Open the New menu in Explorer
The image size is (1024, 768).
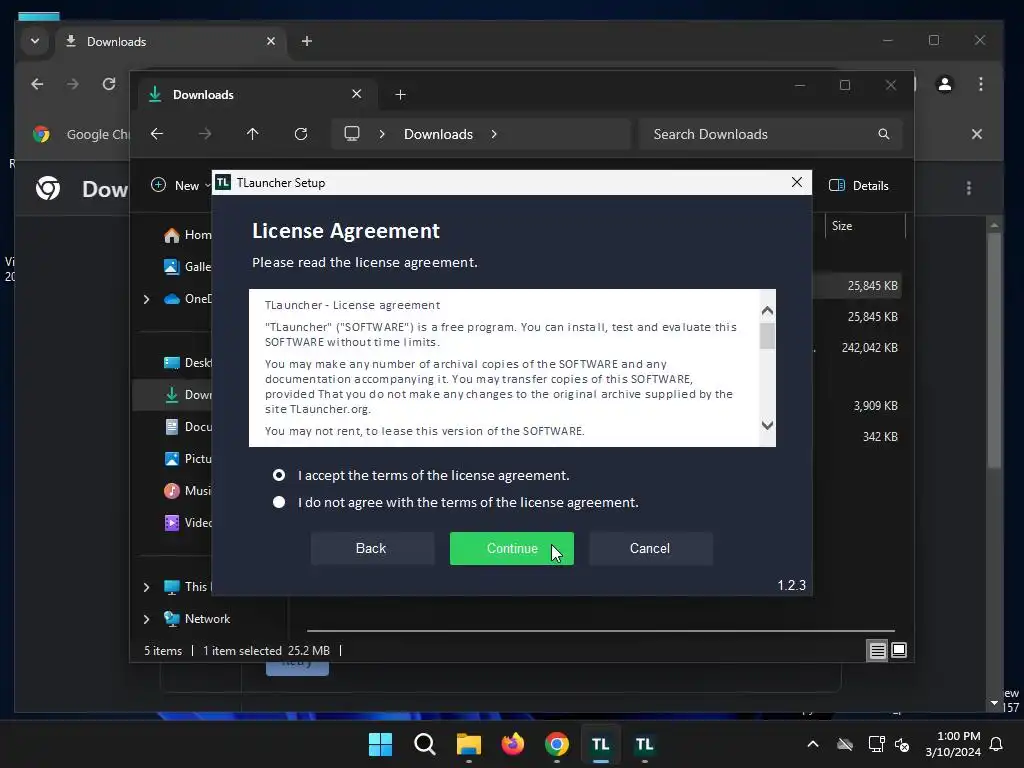point(179,185)
